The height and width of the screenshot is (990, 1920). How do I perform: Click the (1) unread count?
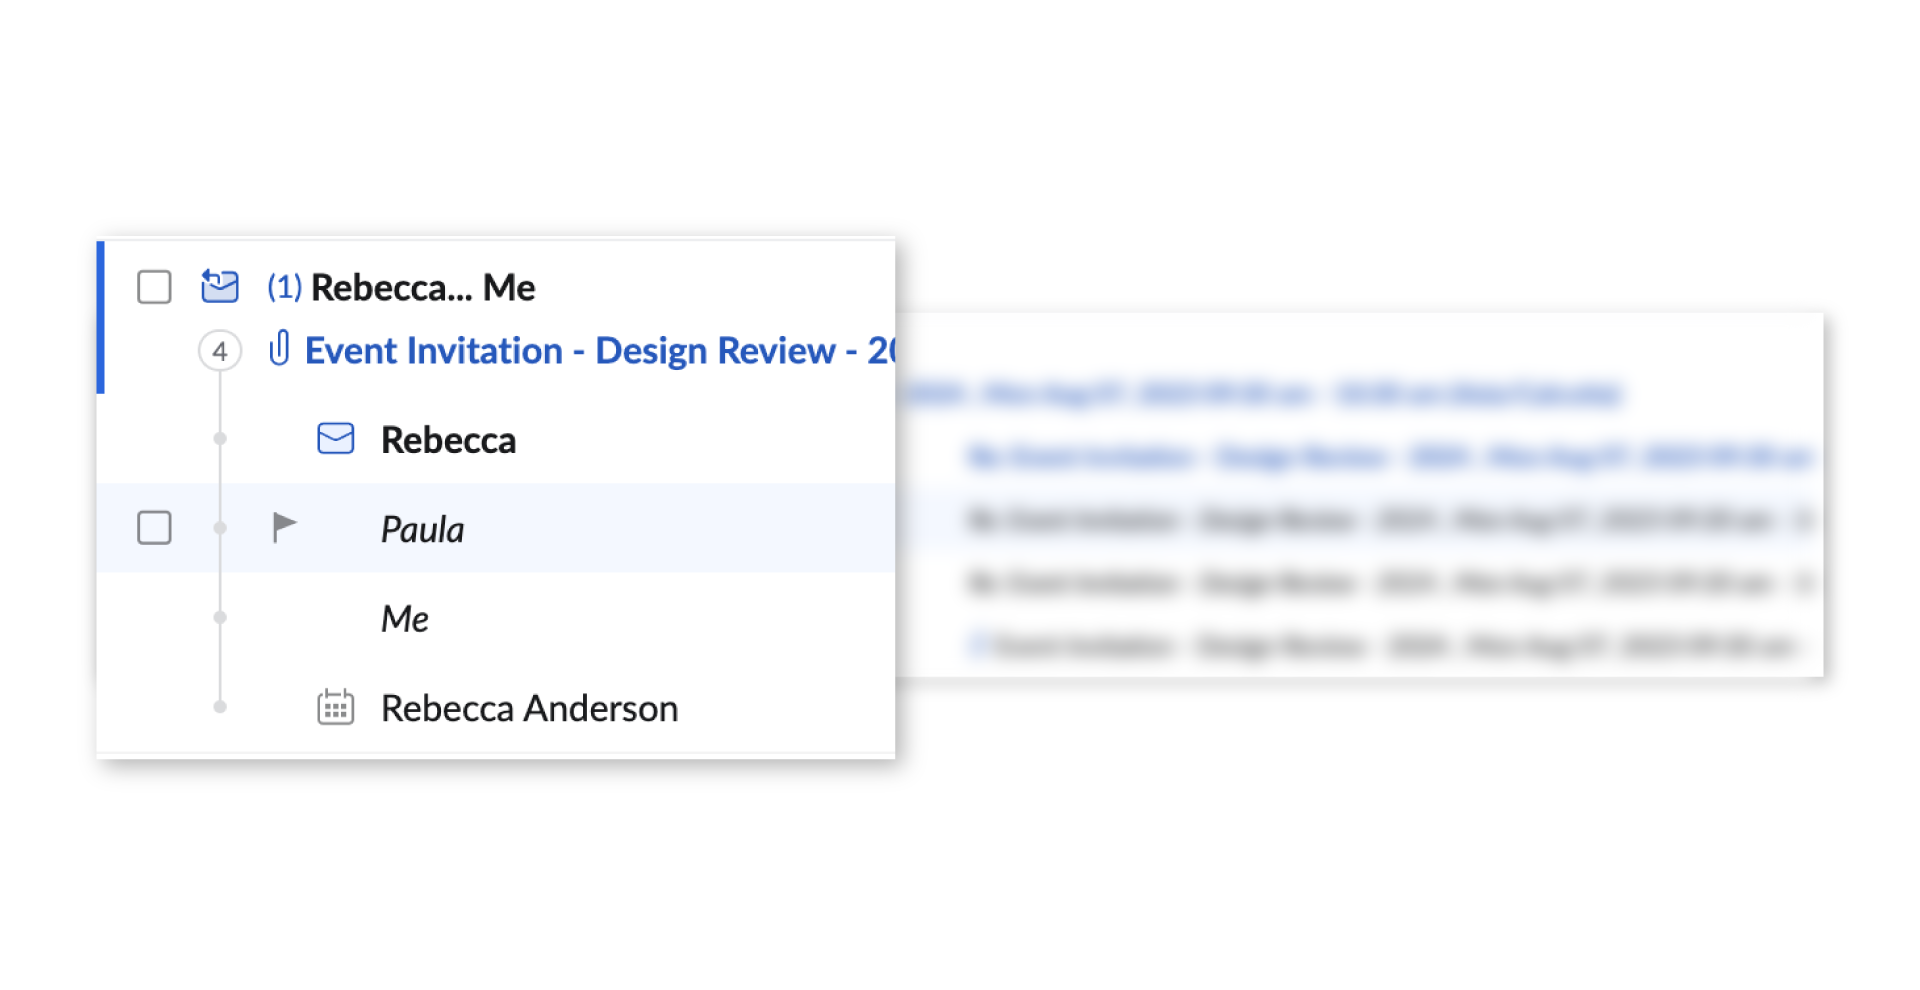point(284,287)
